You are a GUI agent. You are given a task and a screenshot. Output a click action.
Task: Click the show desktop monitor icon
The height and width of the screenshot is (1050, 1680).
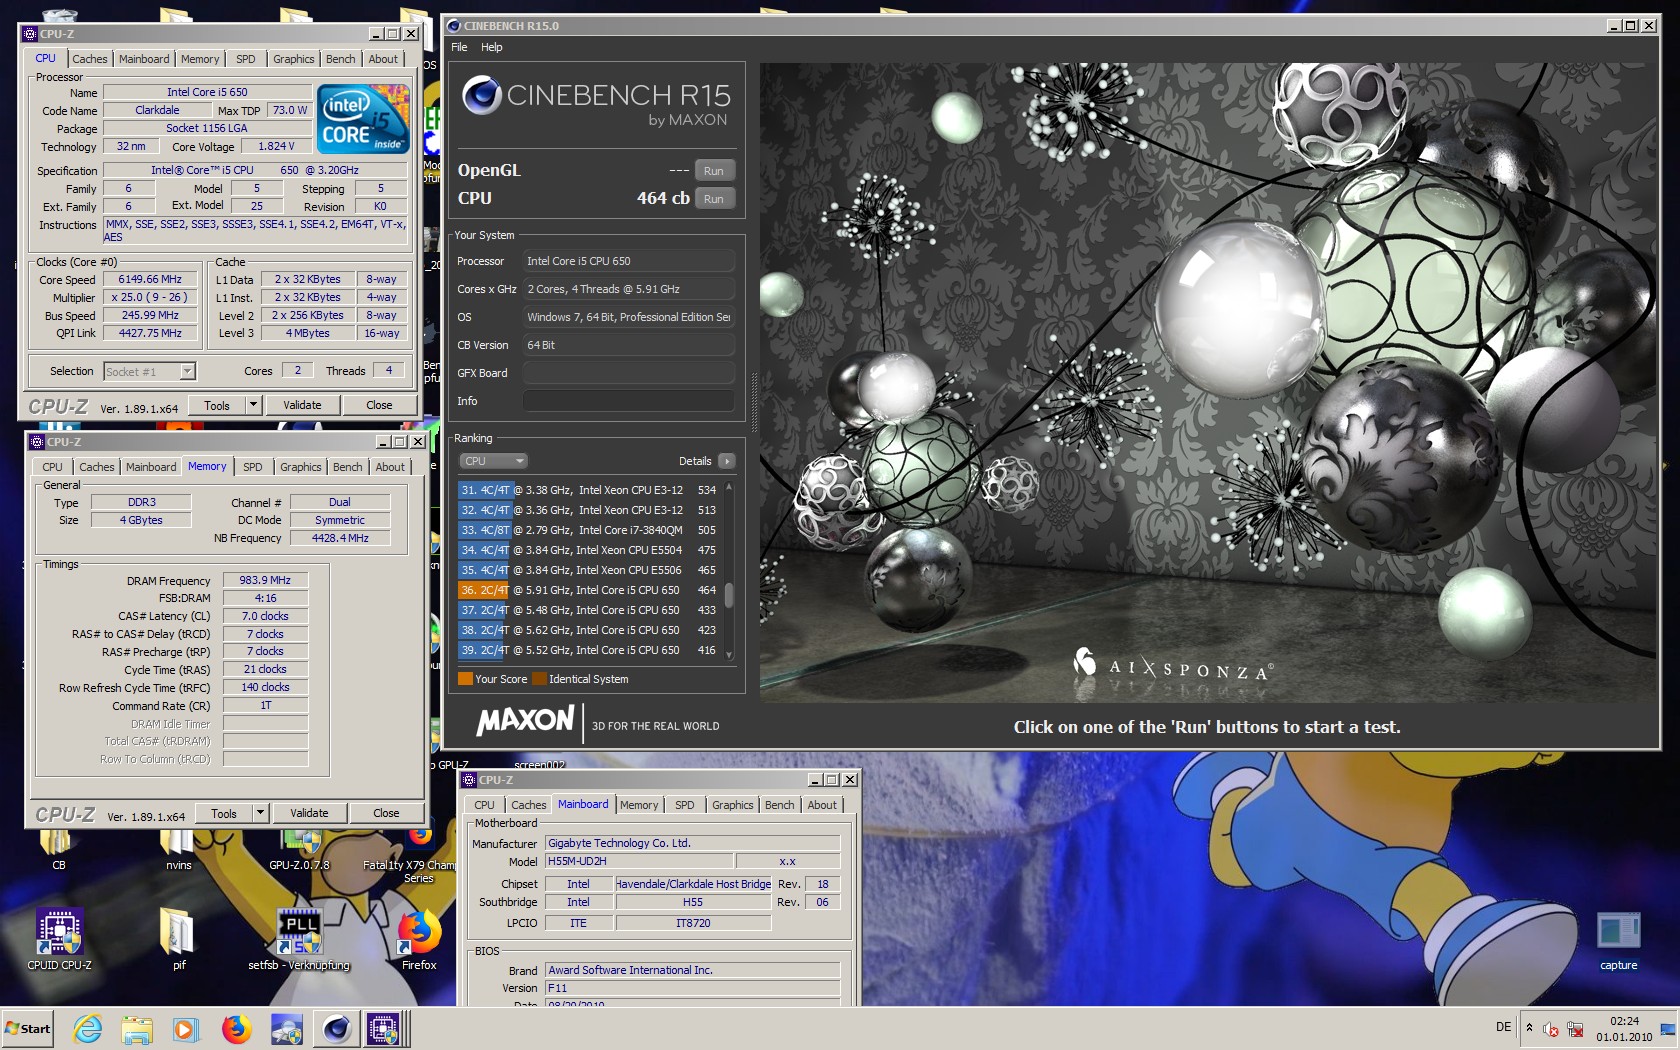1667,1028
